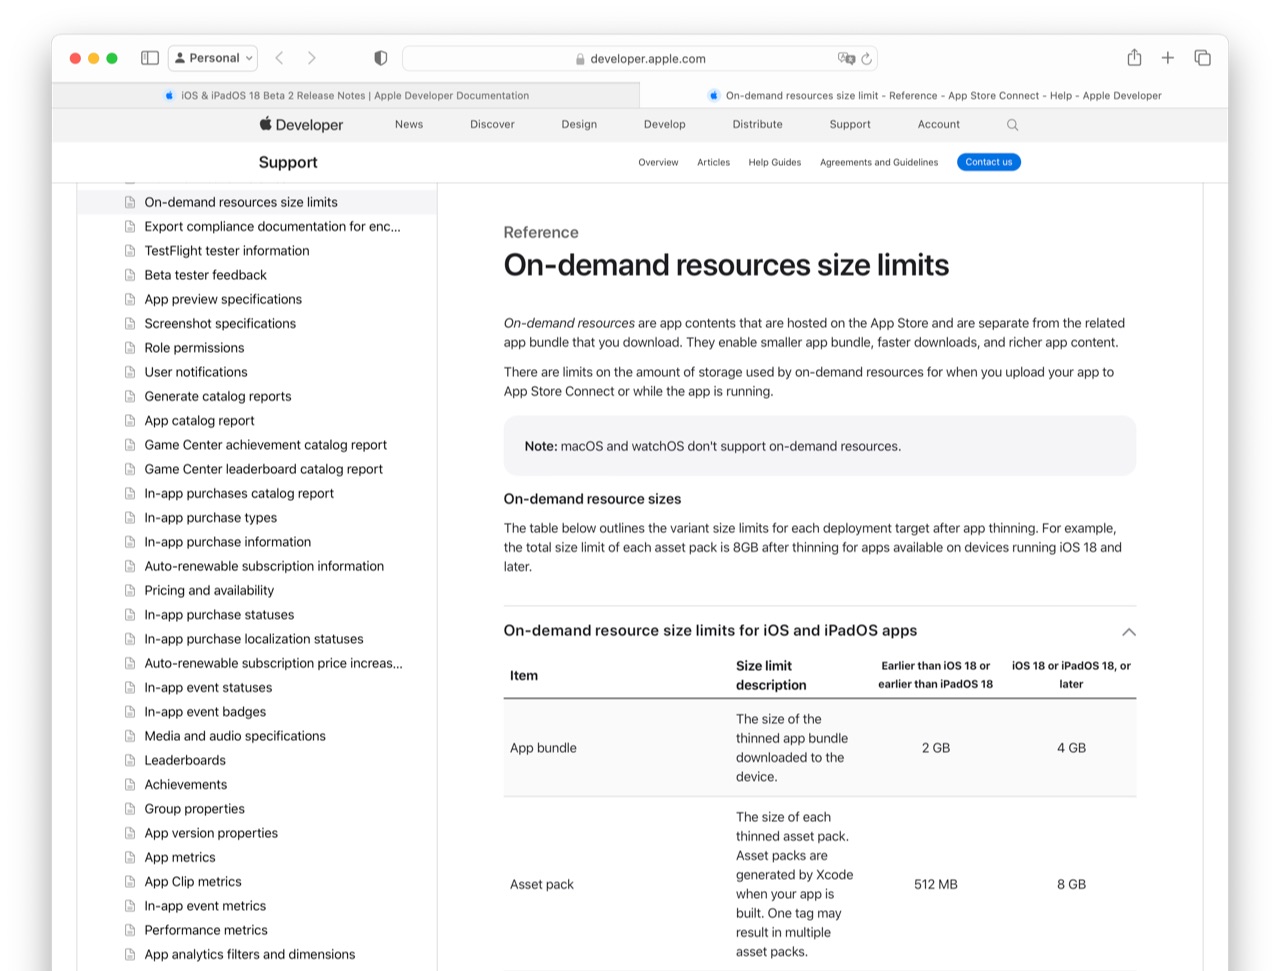The image size is (1280, 971).
Task: Open the Share icon in toolbar
Action: coord(1134,57)
